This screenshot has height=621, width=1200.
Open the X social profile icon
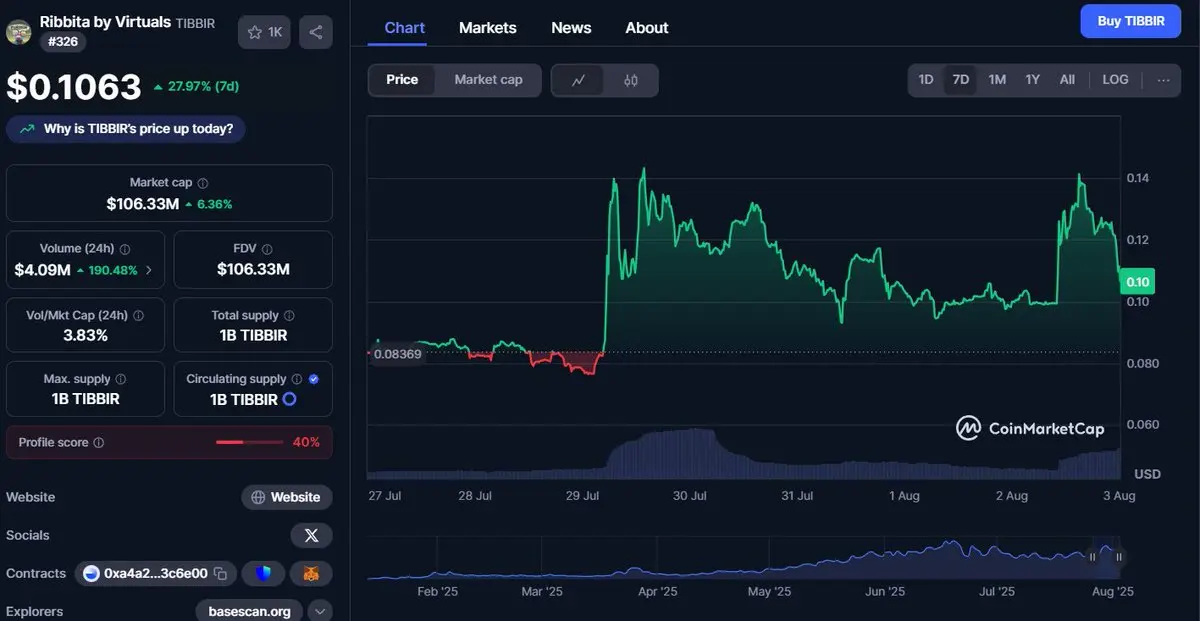pyautogui.click(x=311, y=536)
